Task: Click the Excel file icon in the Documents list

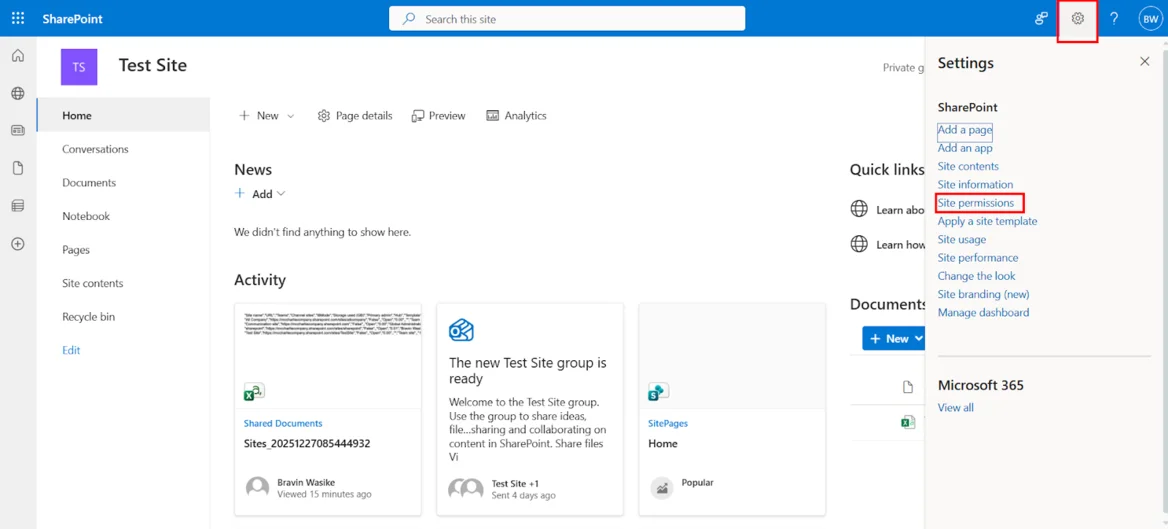Action: click(907, 422)
